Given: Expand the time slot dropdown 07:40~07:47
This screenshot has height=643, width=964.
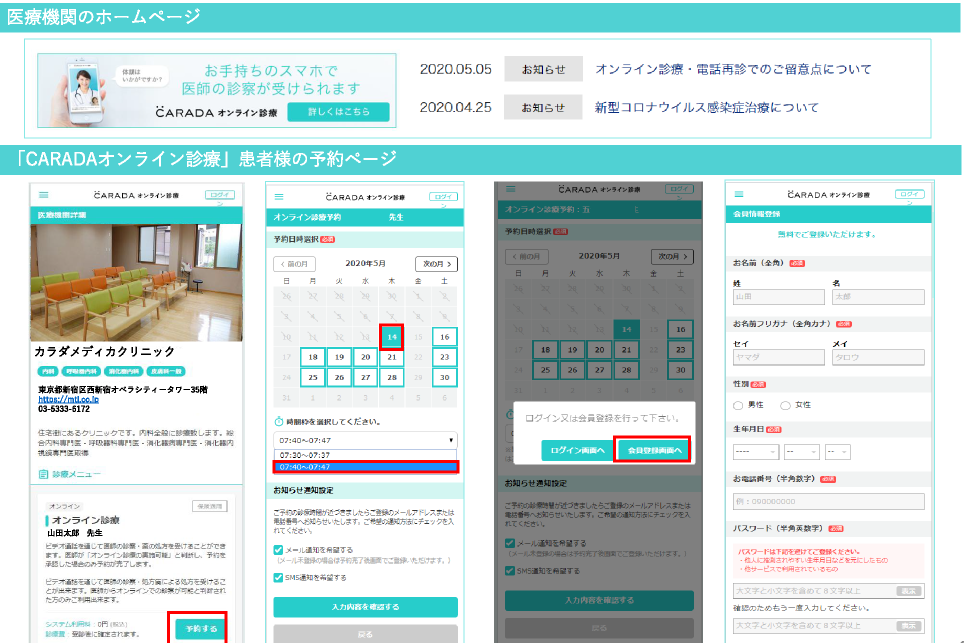Looking at the screenshot, I should point(365,439).
